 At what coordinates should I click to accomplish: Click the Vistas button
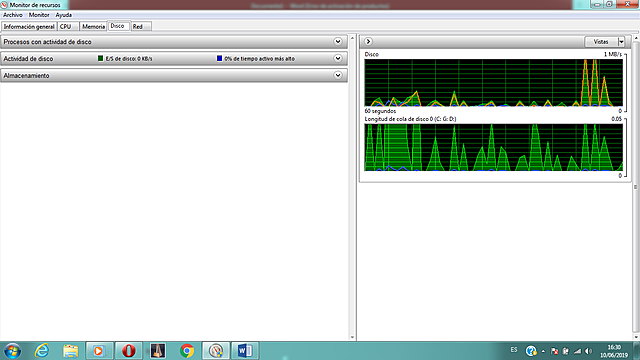point(601,42)
